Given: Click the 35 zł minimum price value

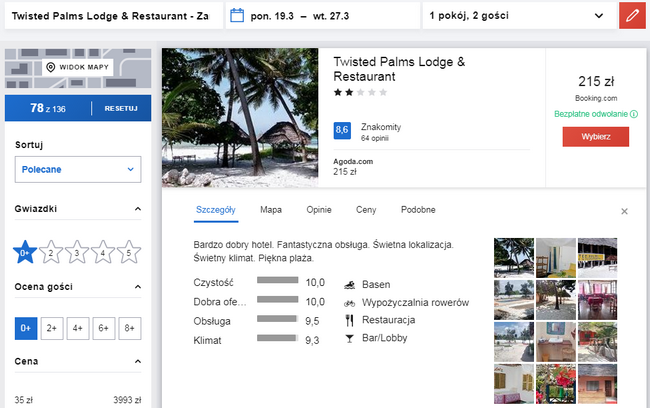Looking at the screenshot, I should 24,400.
